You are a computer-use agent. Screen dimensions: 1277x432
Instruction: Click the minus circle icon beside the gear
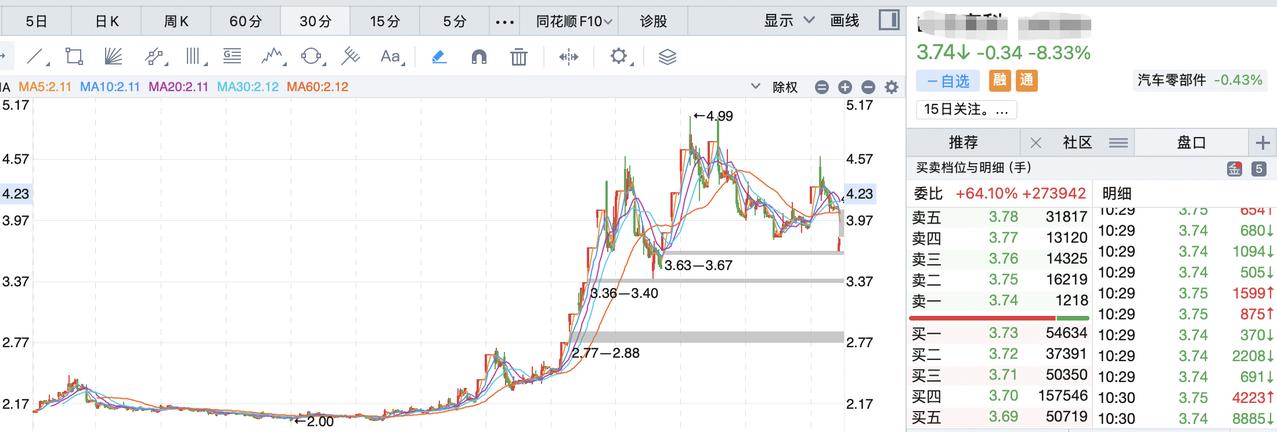pyautogui.click(x=867, y=87)
